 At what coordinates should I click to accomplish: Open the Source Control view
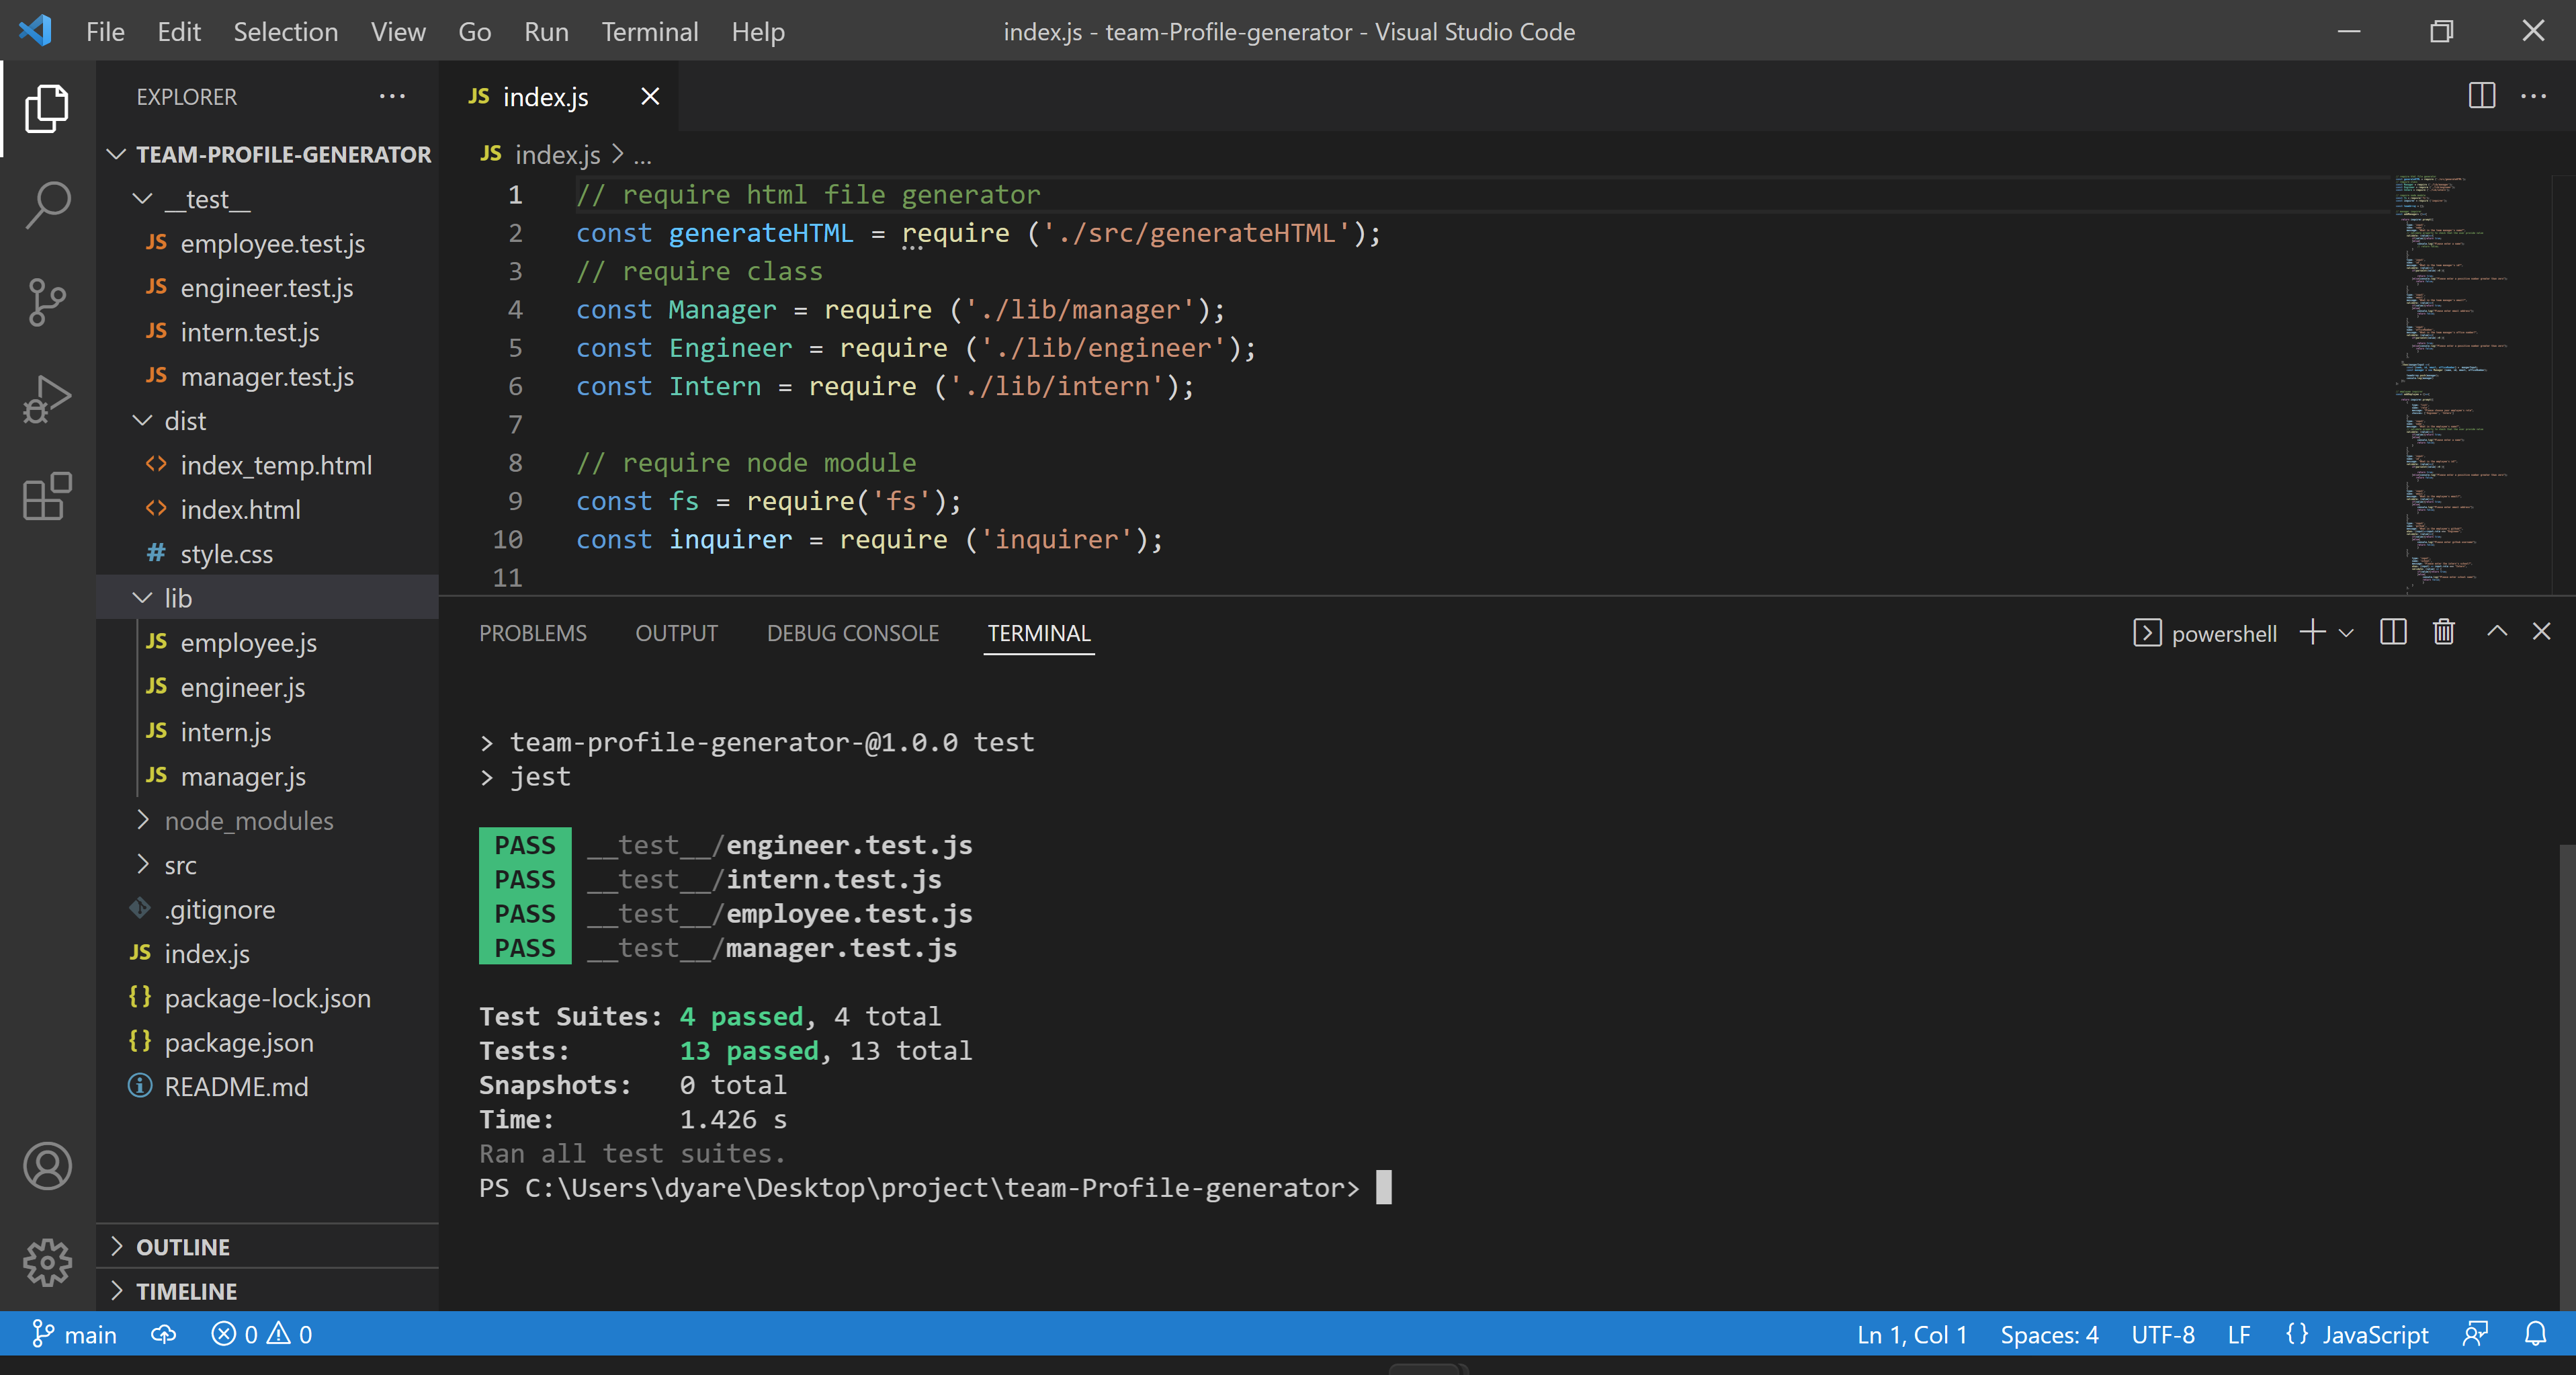click(x=47, y=301)
